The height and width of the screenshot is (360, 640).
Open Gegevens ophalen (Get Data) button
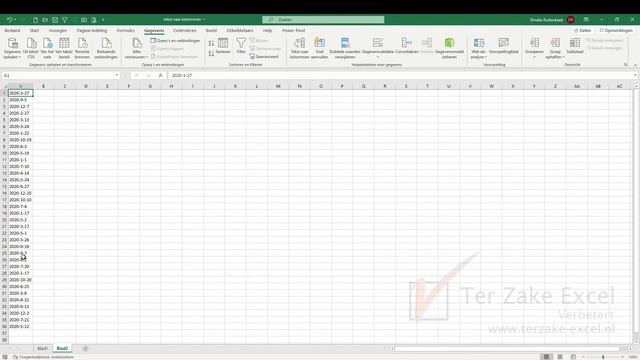pos(12,48)
